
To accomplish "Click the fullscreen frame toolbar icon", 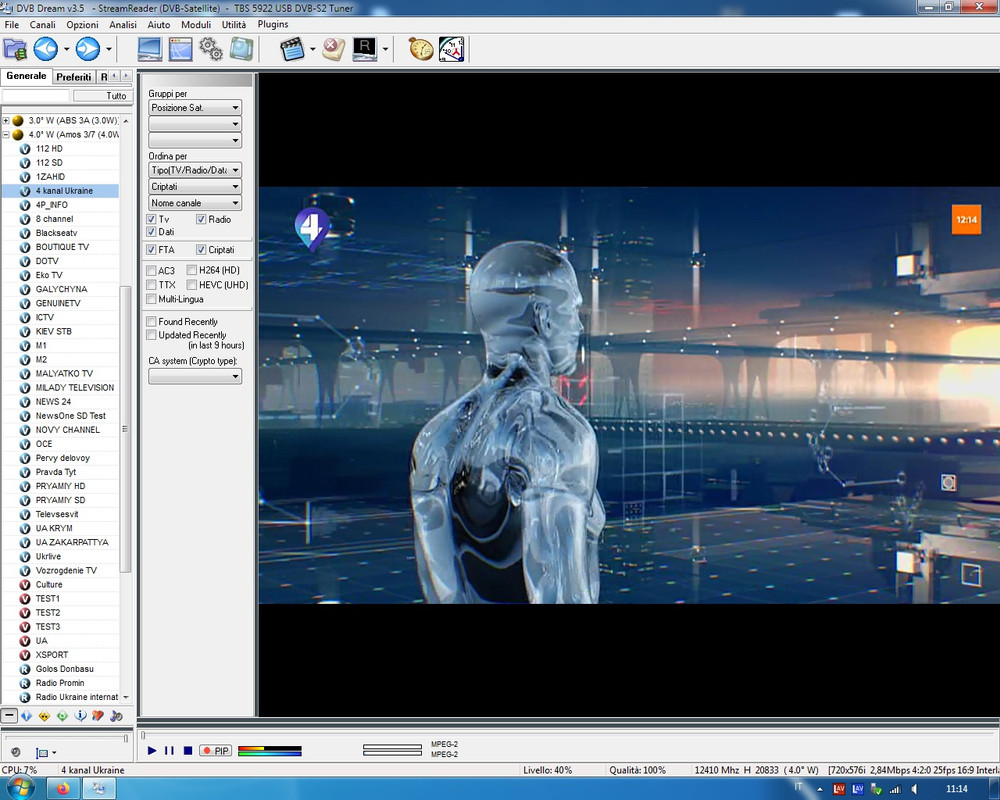I will pos(242,49).
